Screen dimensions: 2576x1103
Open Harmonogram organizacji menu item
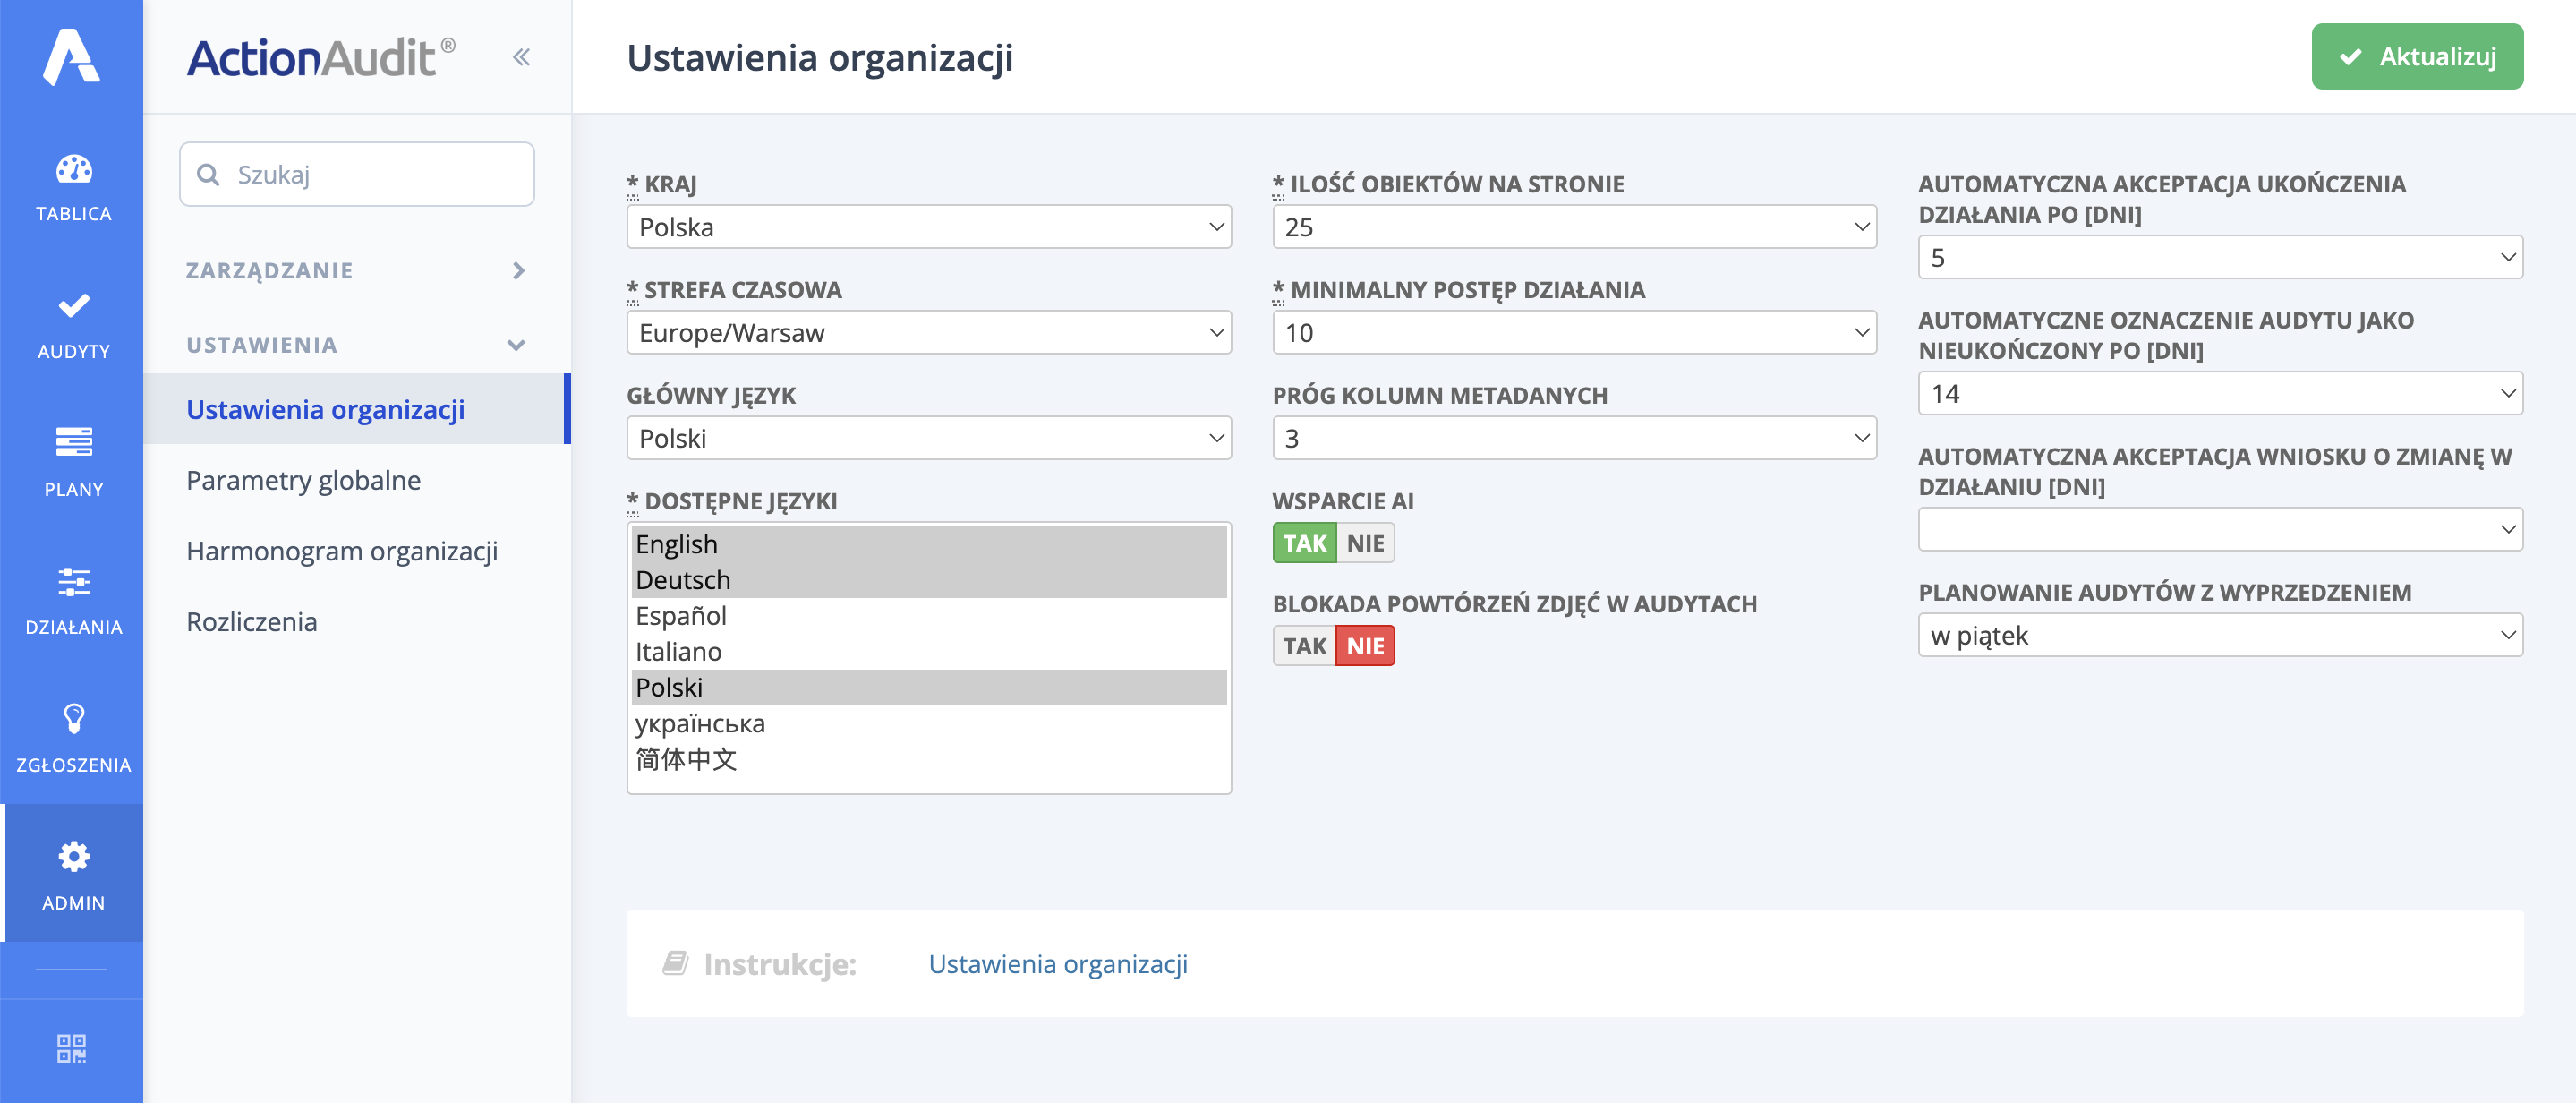coord(341,551)
